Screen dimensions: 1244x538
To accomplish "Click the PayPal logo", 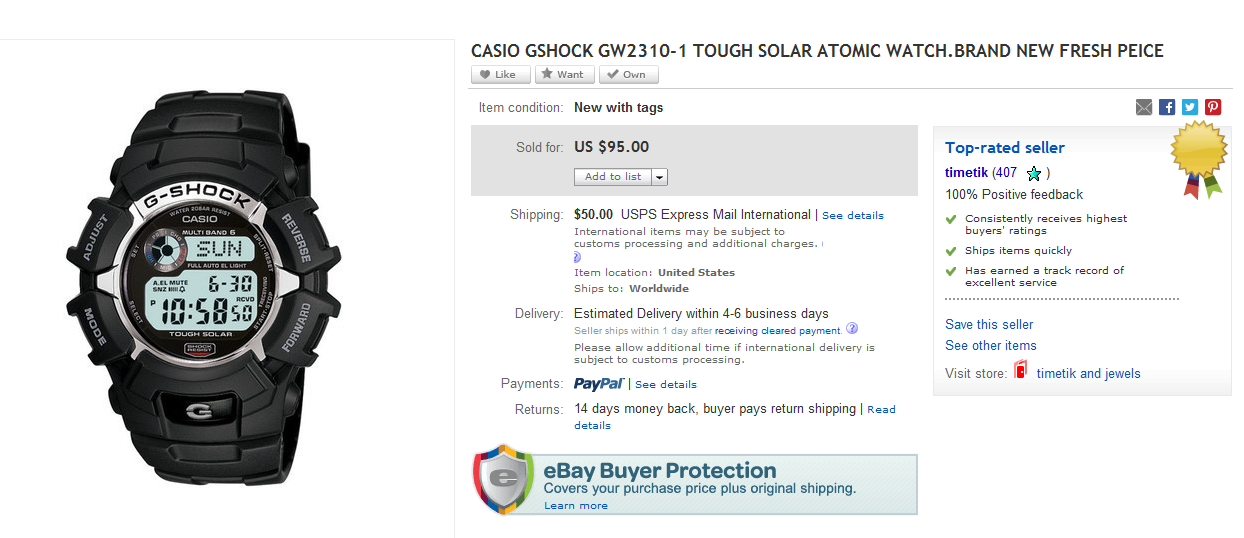I will [599, 384].
